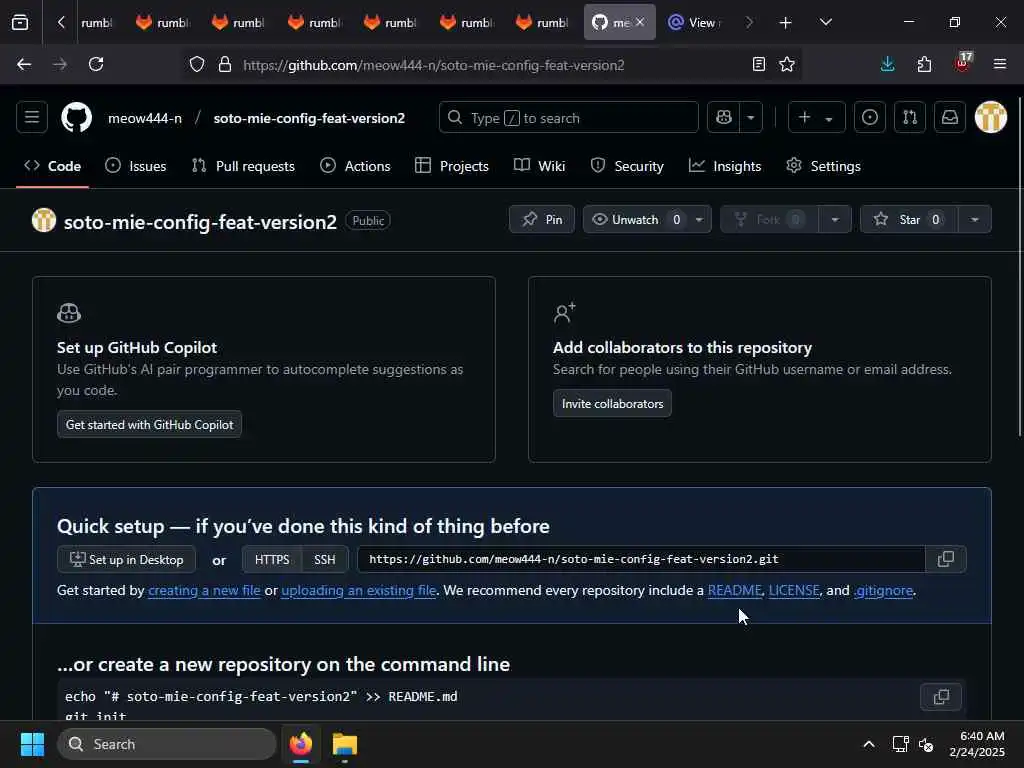Open the create new plus menu
The width and height of the screenshot is (1024, 768).
point(816,118)
